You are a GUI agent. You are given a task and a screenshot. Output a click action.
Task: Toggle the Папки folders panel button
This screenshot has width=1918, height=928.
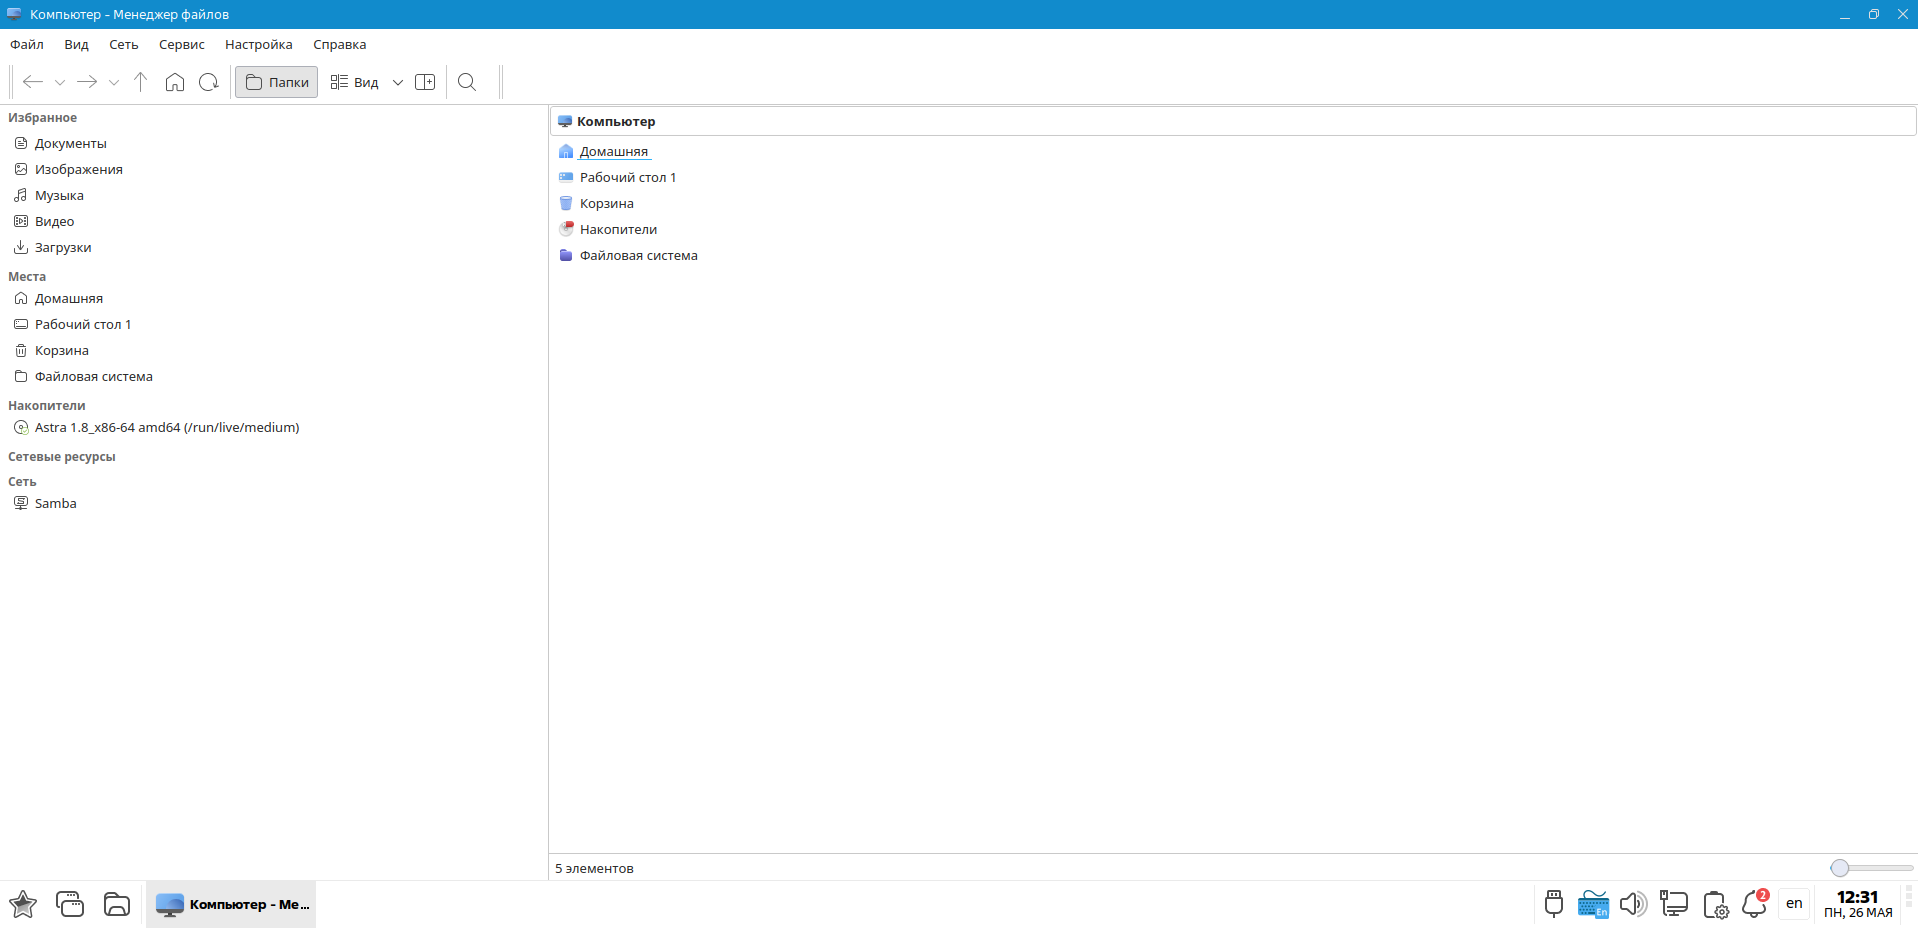(277, 82)
